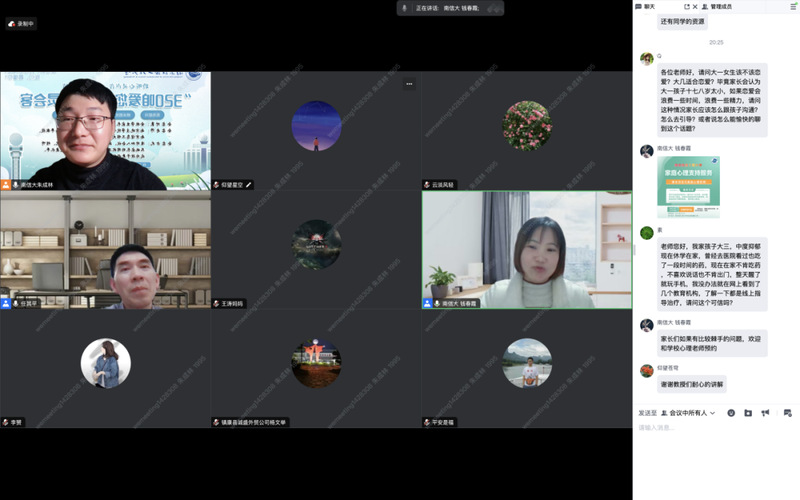Click the send file folder icon

click(x=748, y=412)
